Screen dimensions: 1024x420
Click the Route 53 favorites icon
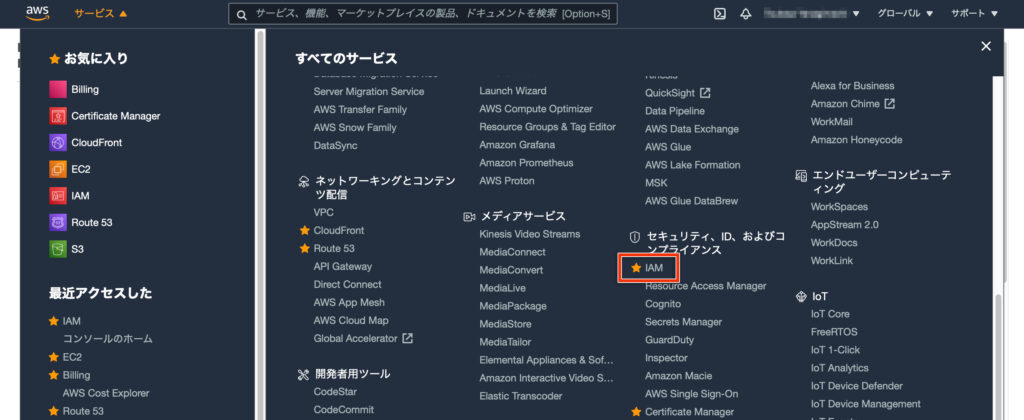click(x=58, y=222)
